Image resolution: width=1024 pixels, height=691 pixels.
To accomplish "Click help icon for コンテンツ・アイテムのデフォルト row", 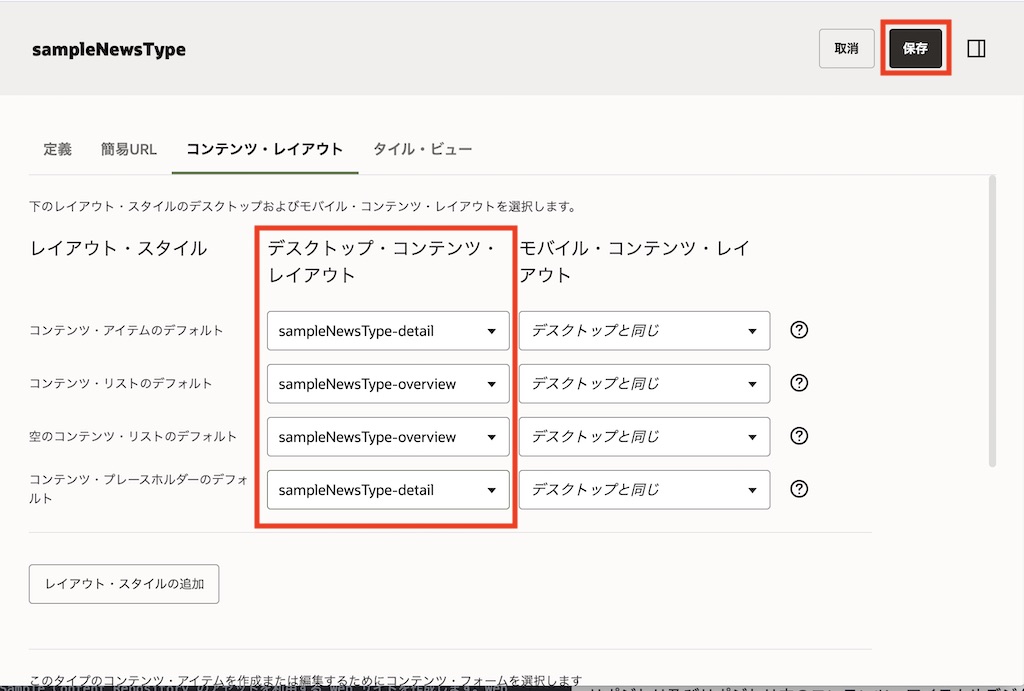I will [x=799, y=330].
